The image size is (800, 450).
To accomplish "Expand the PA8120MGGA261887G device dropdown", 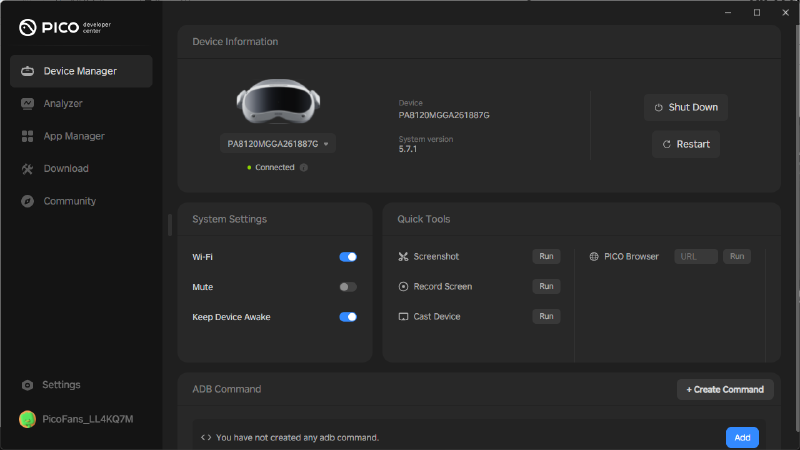I will point(278,144).
